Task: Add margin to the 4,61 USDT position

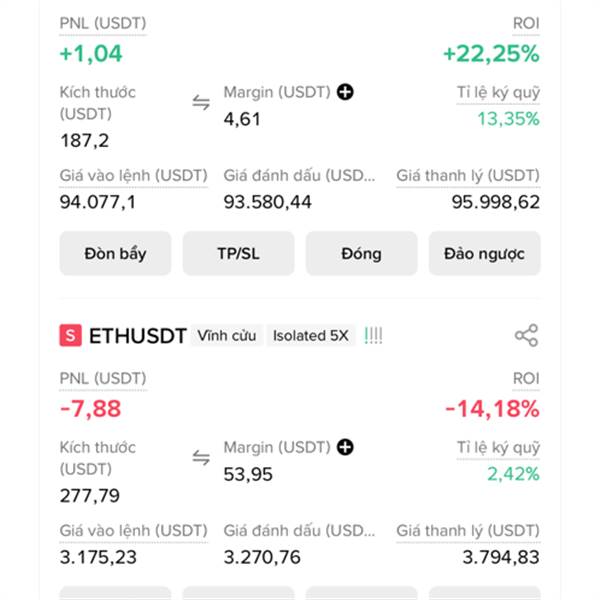Action: click(345, 92)
